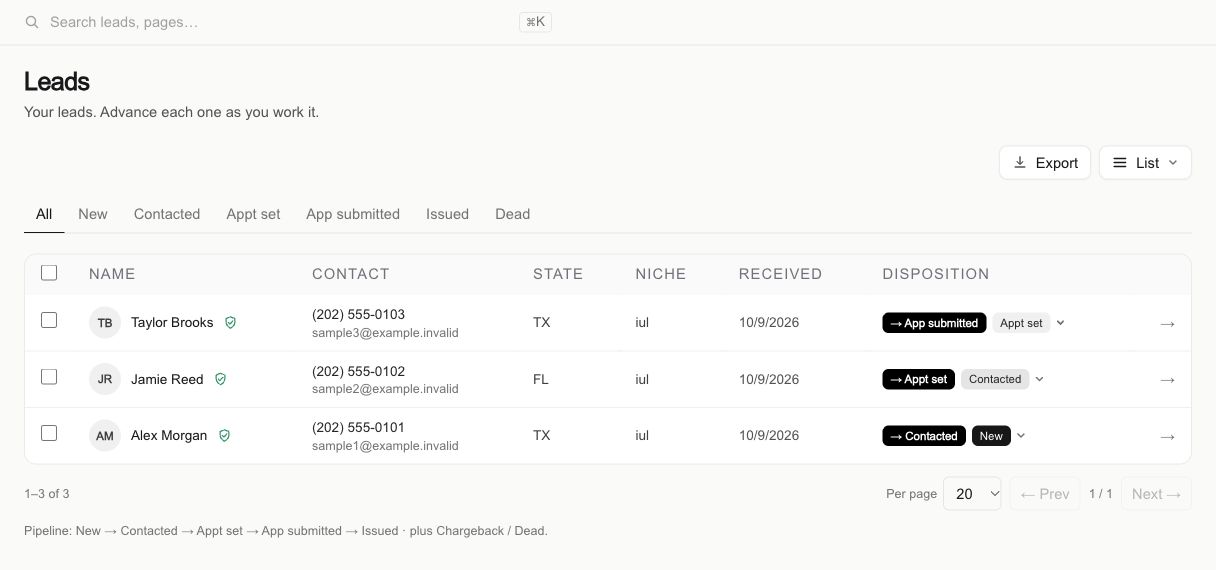Click the Next page button

[1156, 494]
